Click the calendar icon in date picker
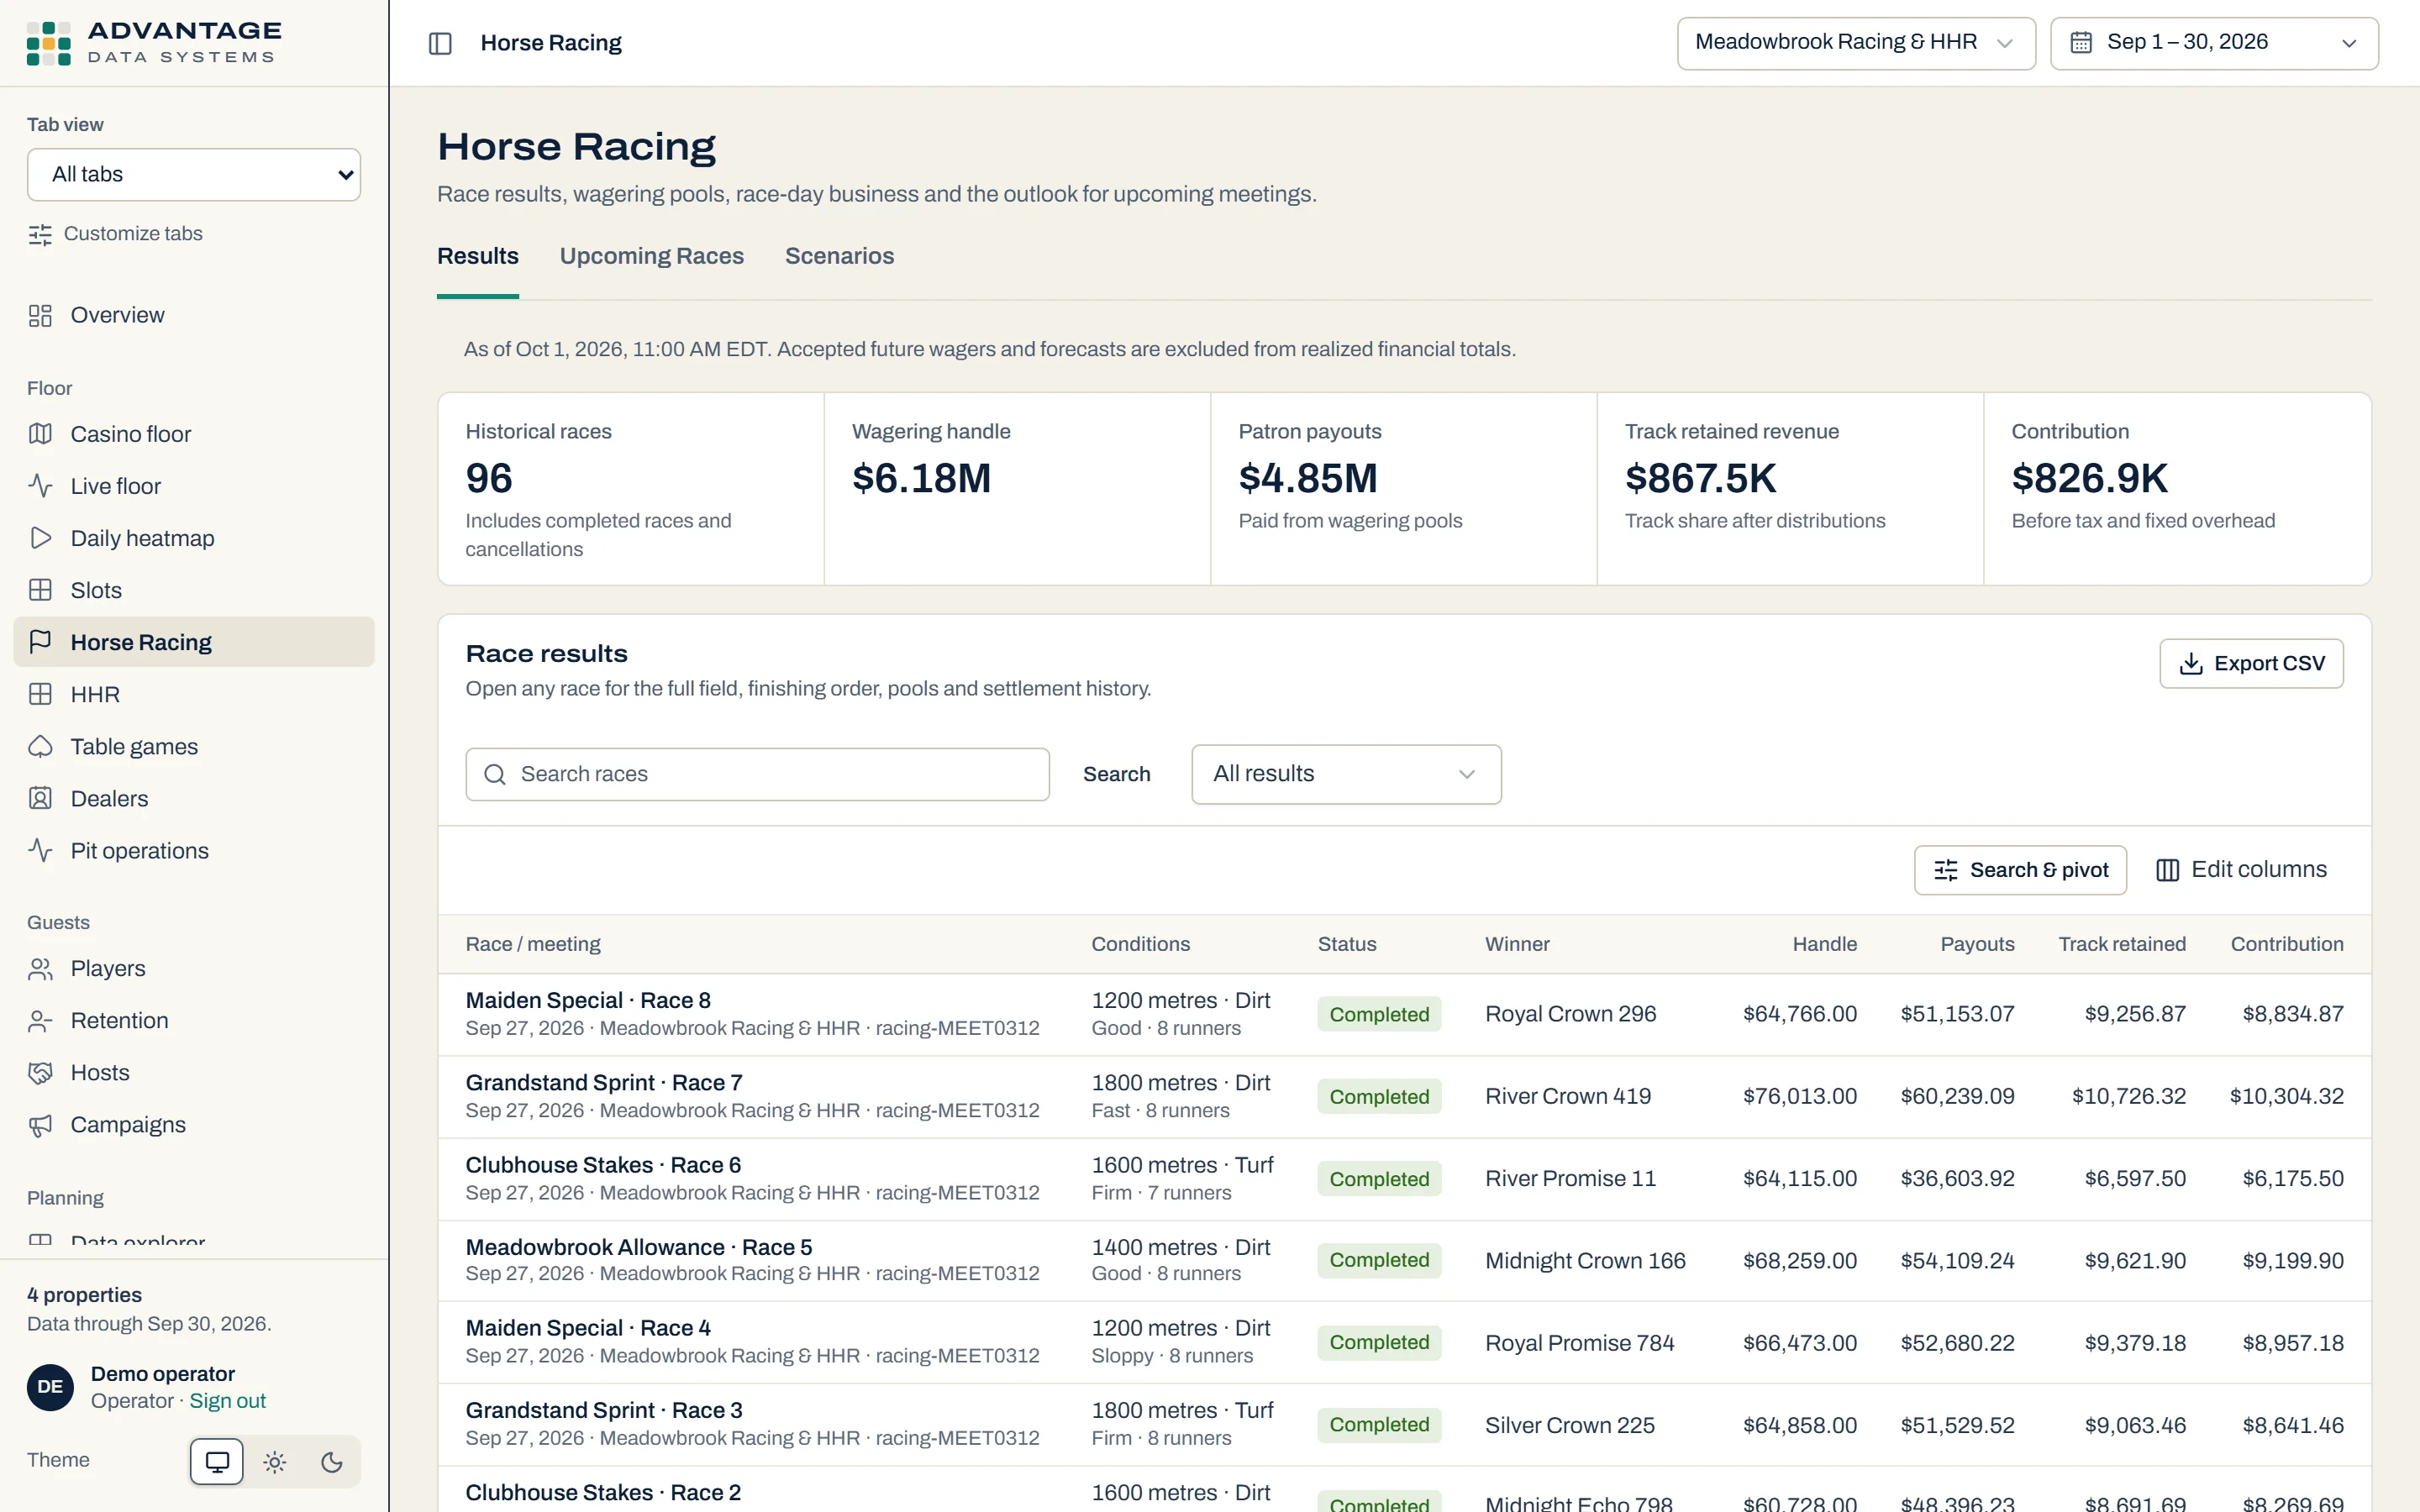 pos(2081,43)
